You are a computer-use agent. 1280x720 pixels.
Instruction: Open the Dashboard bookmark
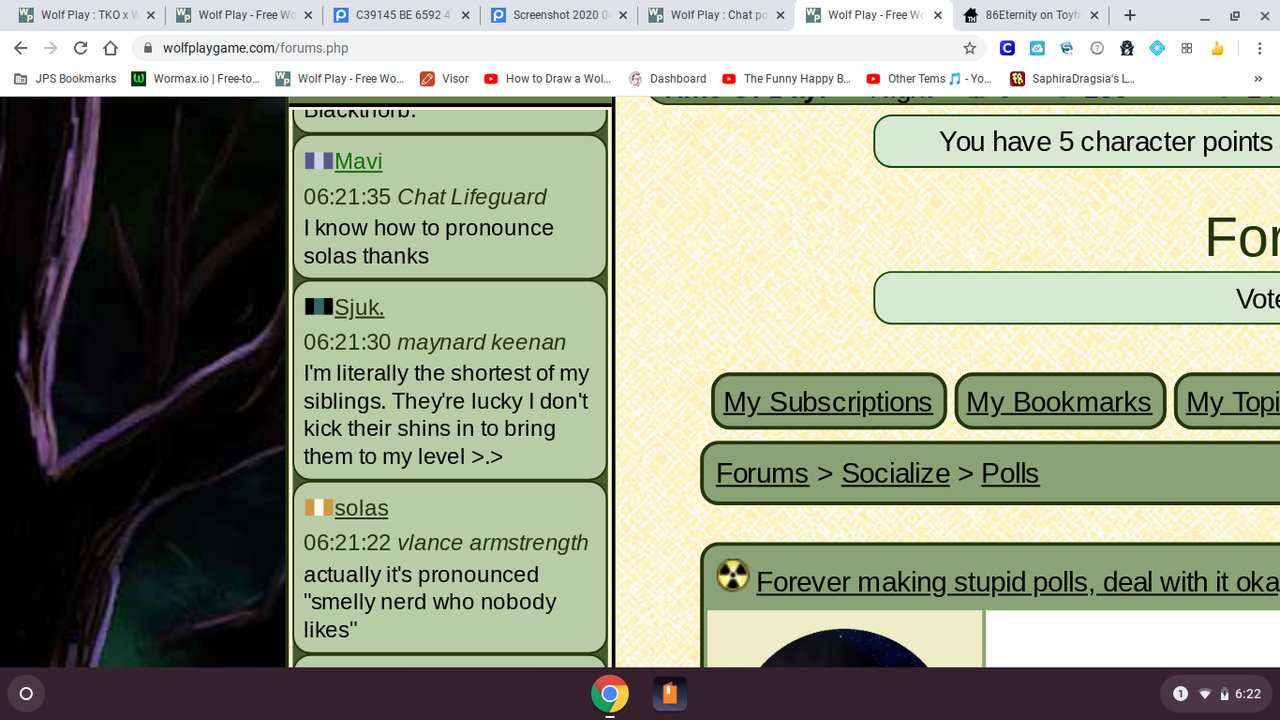pos(667,79)
